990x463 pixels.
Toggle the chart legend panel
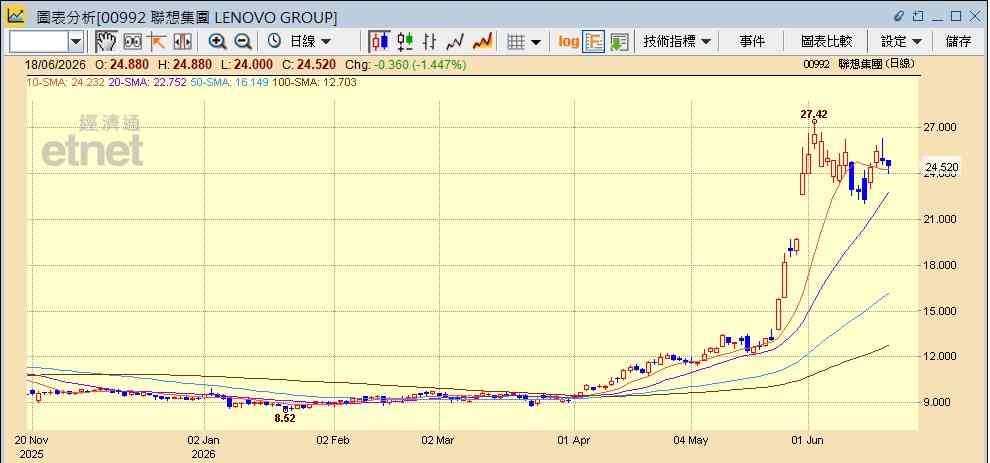593,42
